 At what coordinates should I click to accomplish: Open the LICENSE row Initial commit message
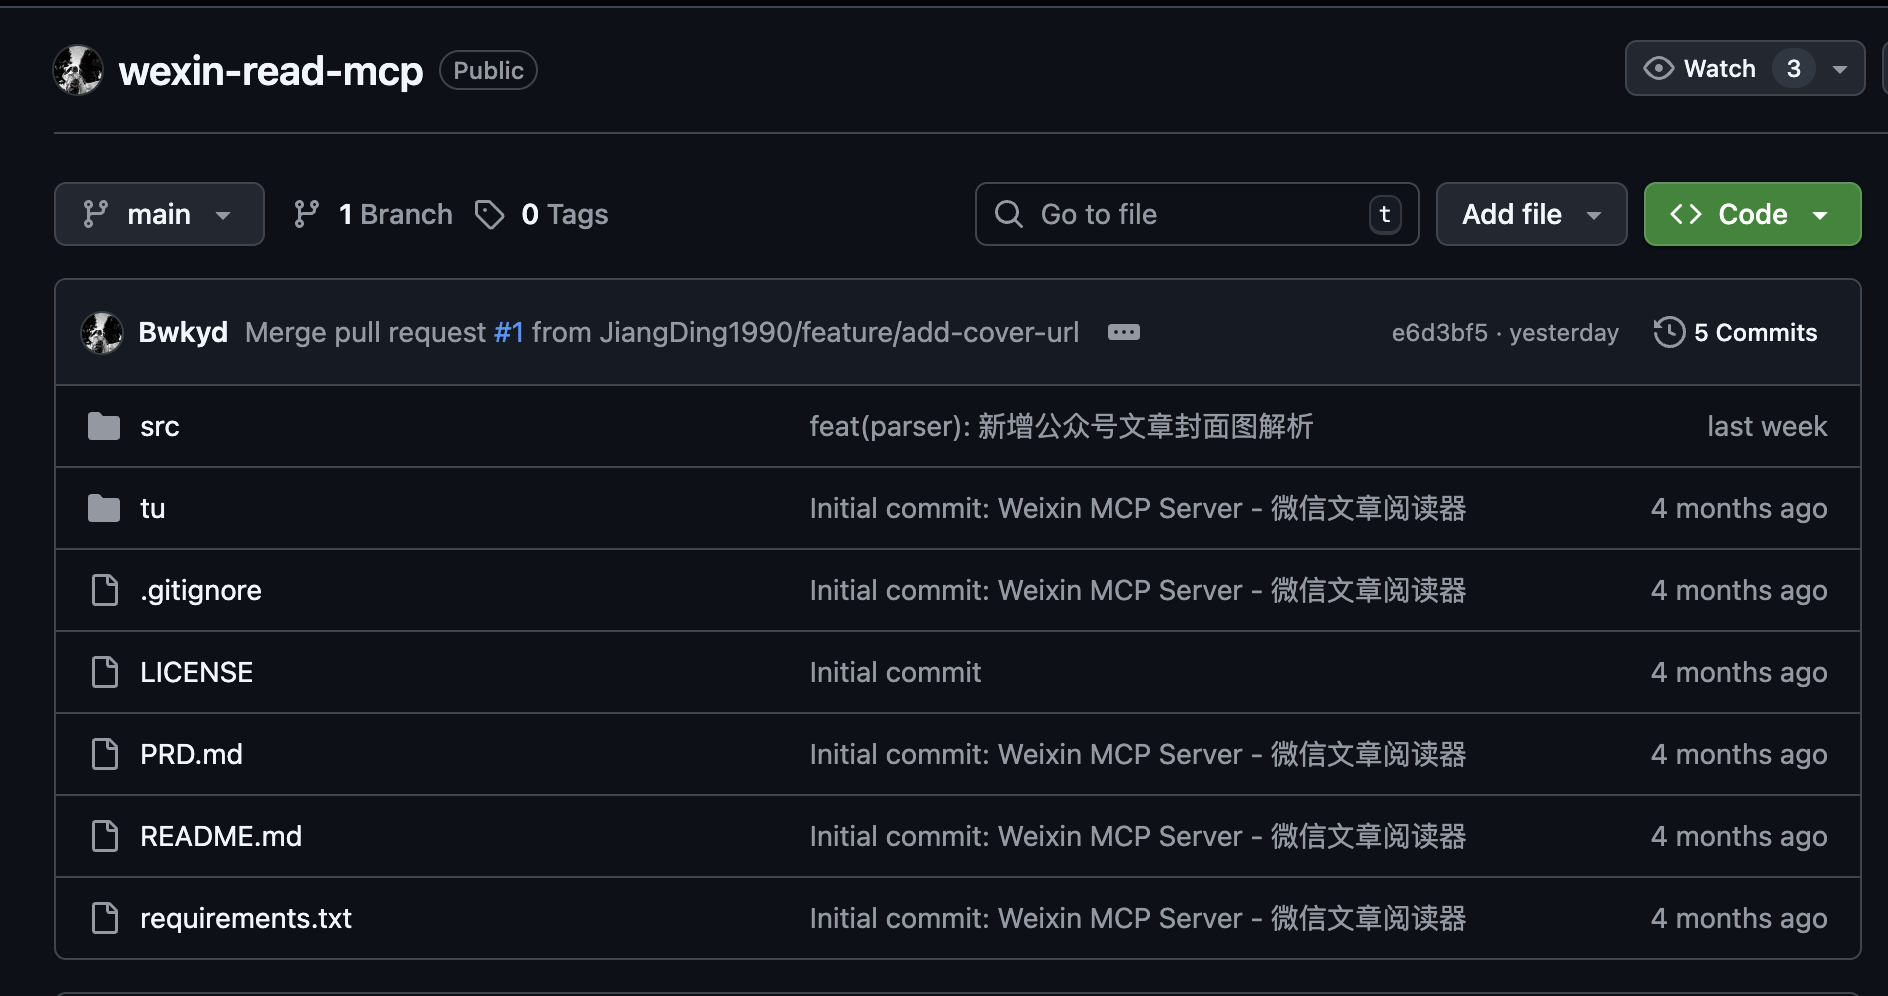[896, 673]
